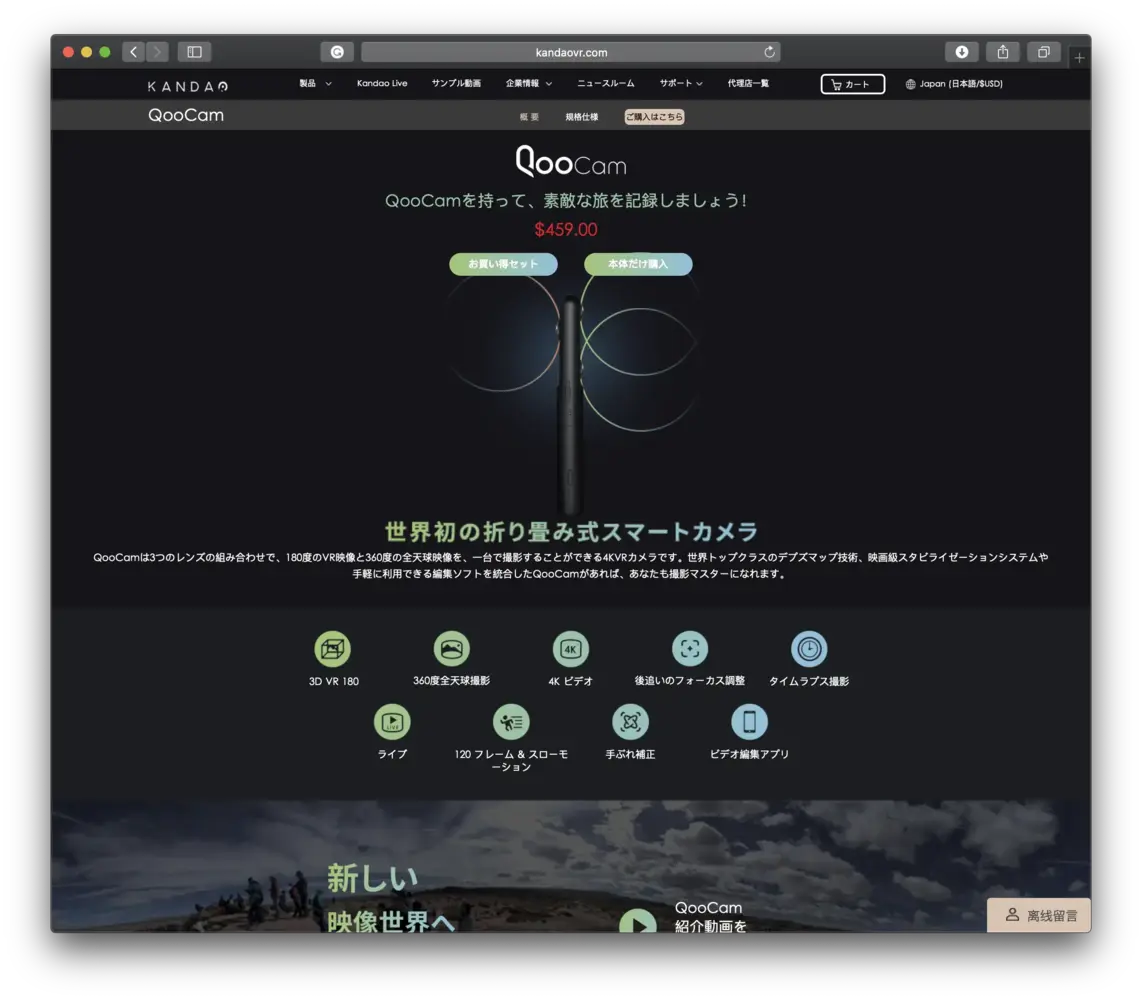
Task: Open the カート shopping cart
Action: pos(852,84)
